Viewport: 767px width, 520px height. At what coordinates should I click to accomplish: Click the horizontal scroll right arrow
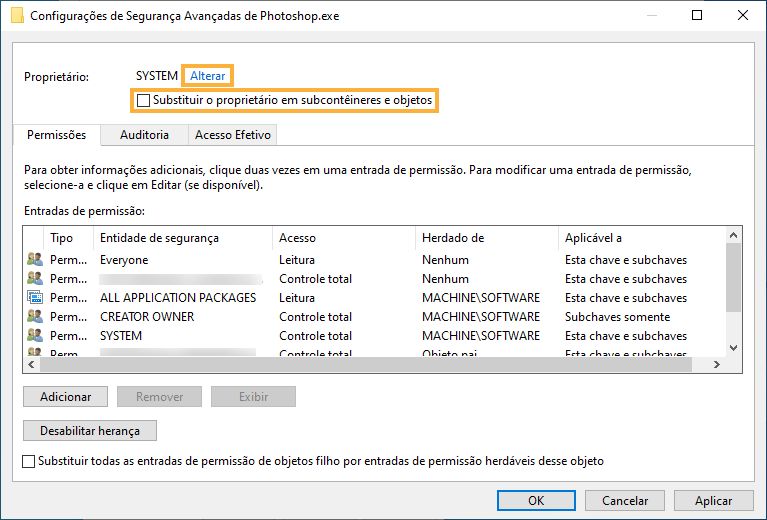(x=717, y=364)
